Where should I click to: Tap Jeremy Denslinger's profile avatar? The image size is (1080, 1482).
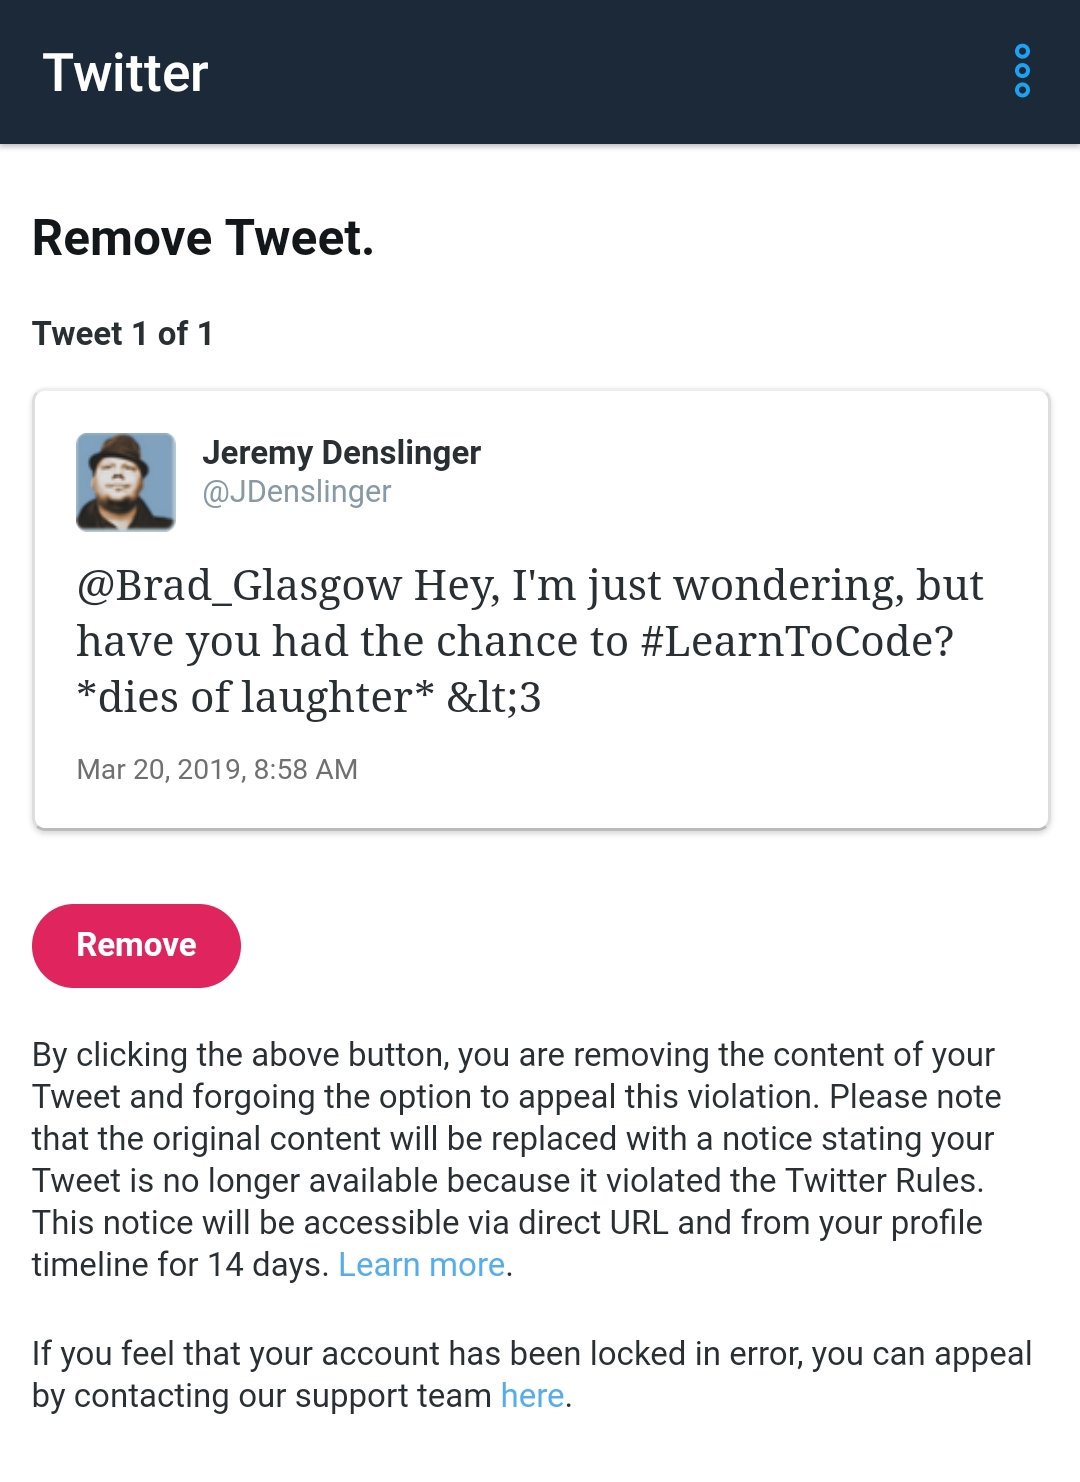click(x=126, y=481)
